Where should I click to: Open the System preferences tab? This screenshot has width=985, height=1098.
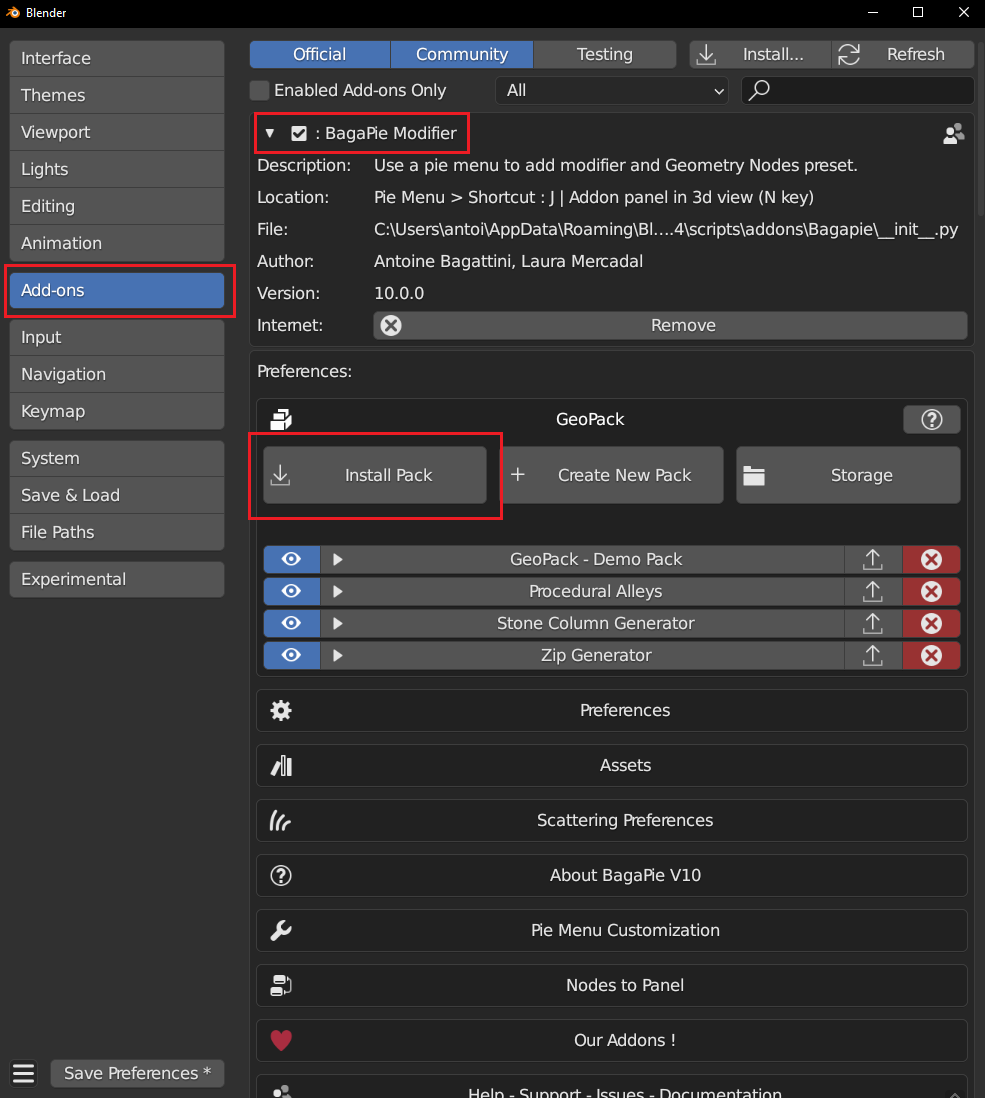click(117, 459)
